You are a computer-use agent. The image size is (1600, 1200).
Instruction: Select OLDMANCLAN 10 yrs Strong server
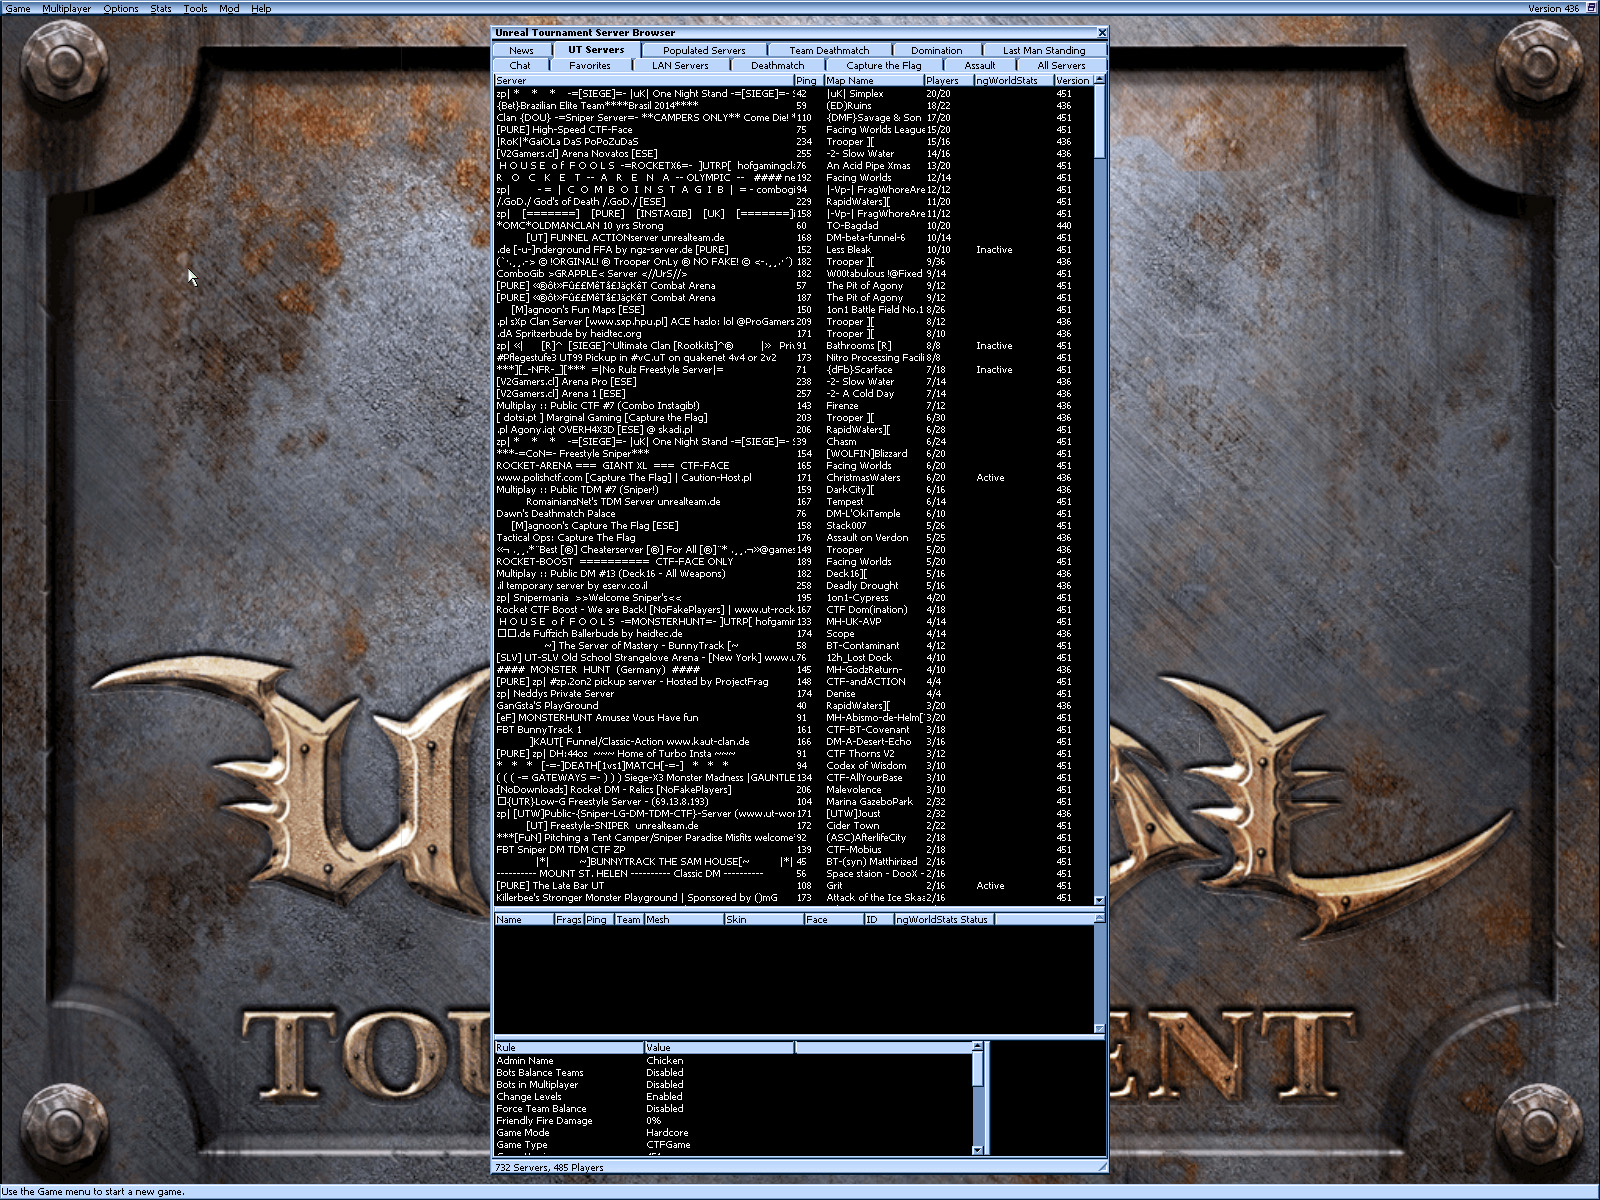coord(794,225)
